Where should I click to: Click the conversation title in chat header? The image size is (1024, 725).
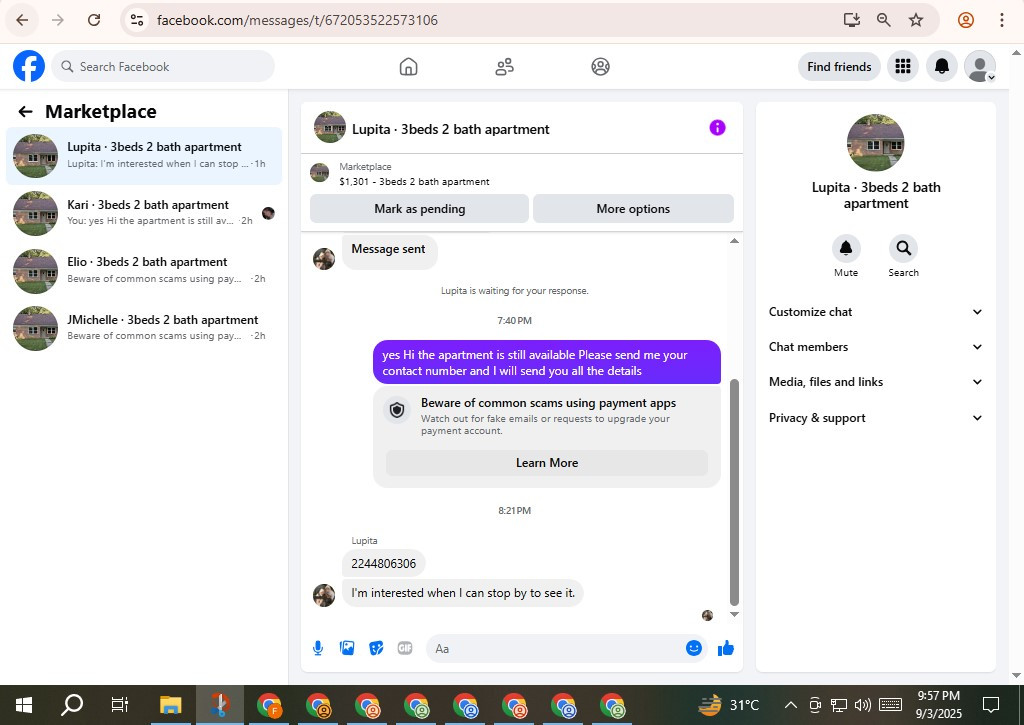pyautogui.click(x=451, y=129)
